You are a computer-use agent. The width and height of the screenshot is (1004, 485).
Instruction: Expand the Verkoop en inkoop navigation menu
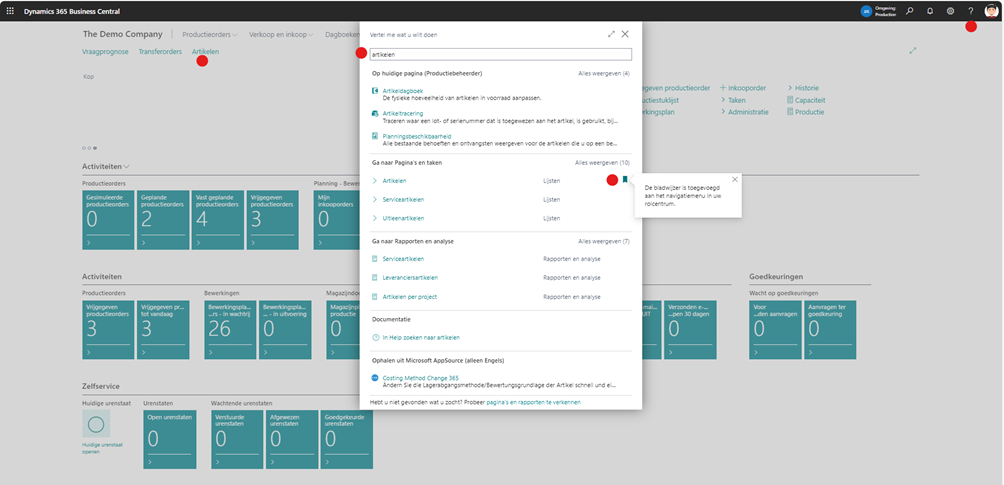tap(281, 34)
